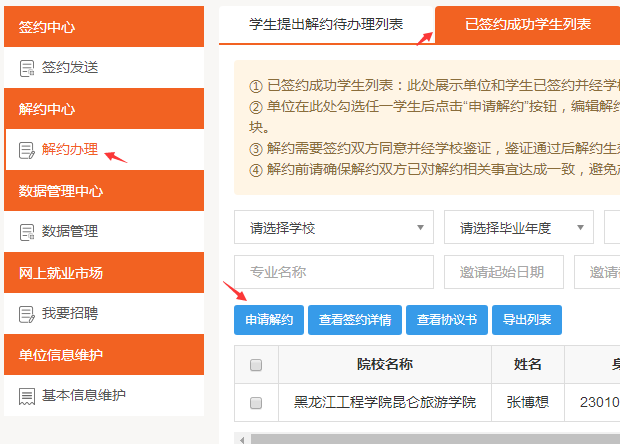Click the 解约办理 edit icon

(27, 150)
